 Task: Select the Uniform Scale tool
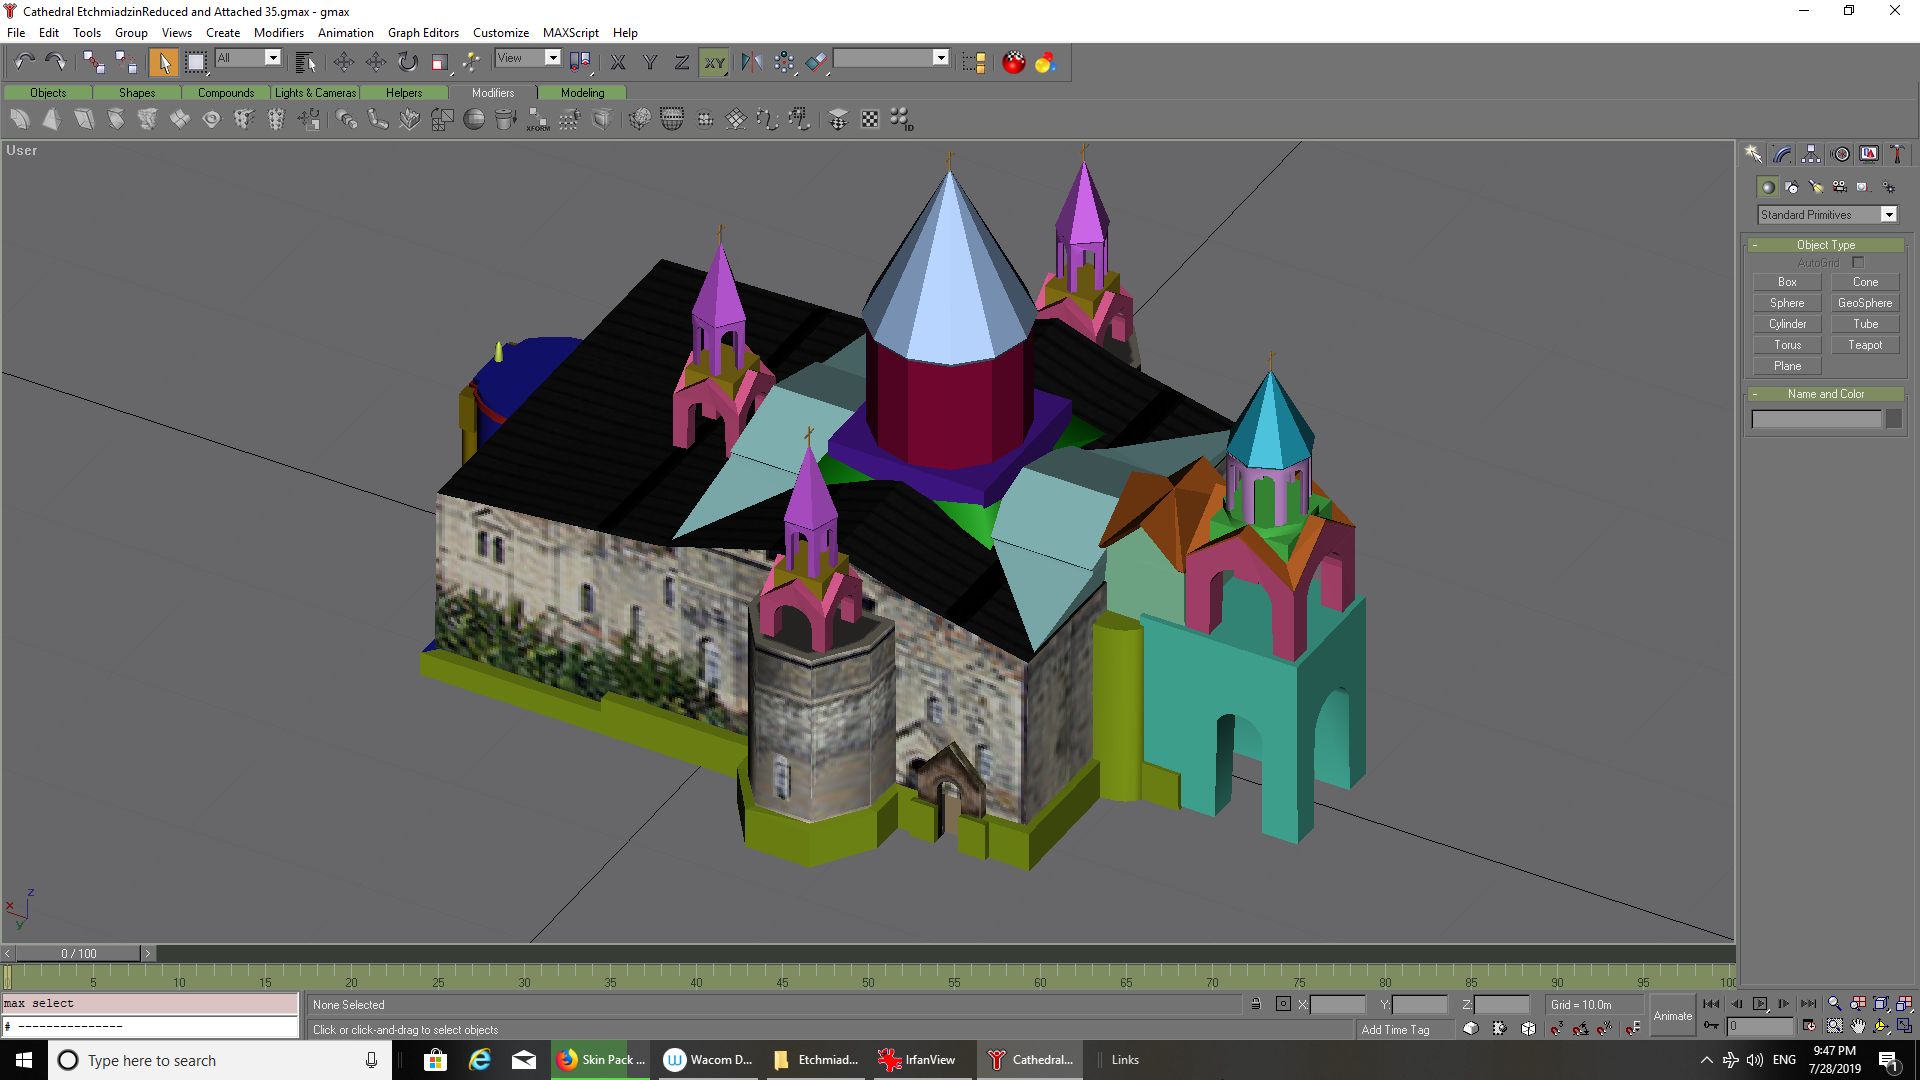coord(439,63)
